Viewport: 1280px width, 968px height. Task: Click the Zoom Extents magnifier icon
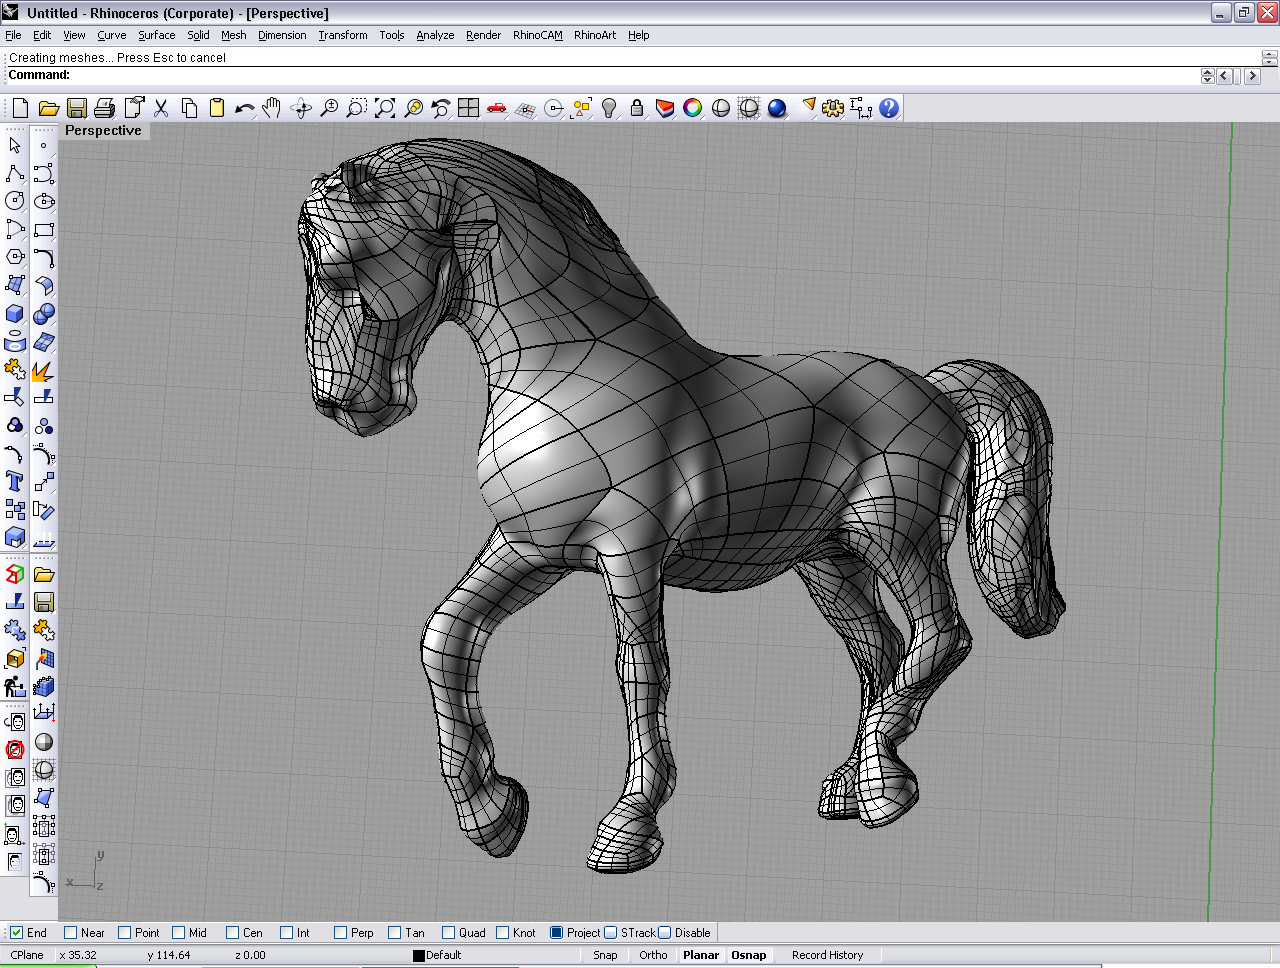coord(385,108)
